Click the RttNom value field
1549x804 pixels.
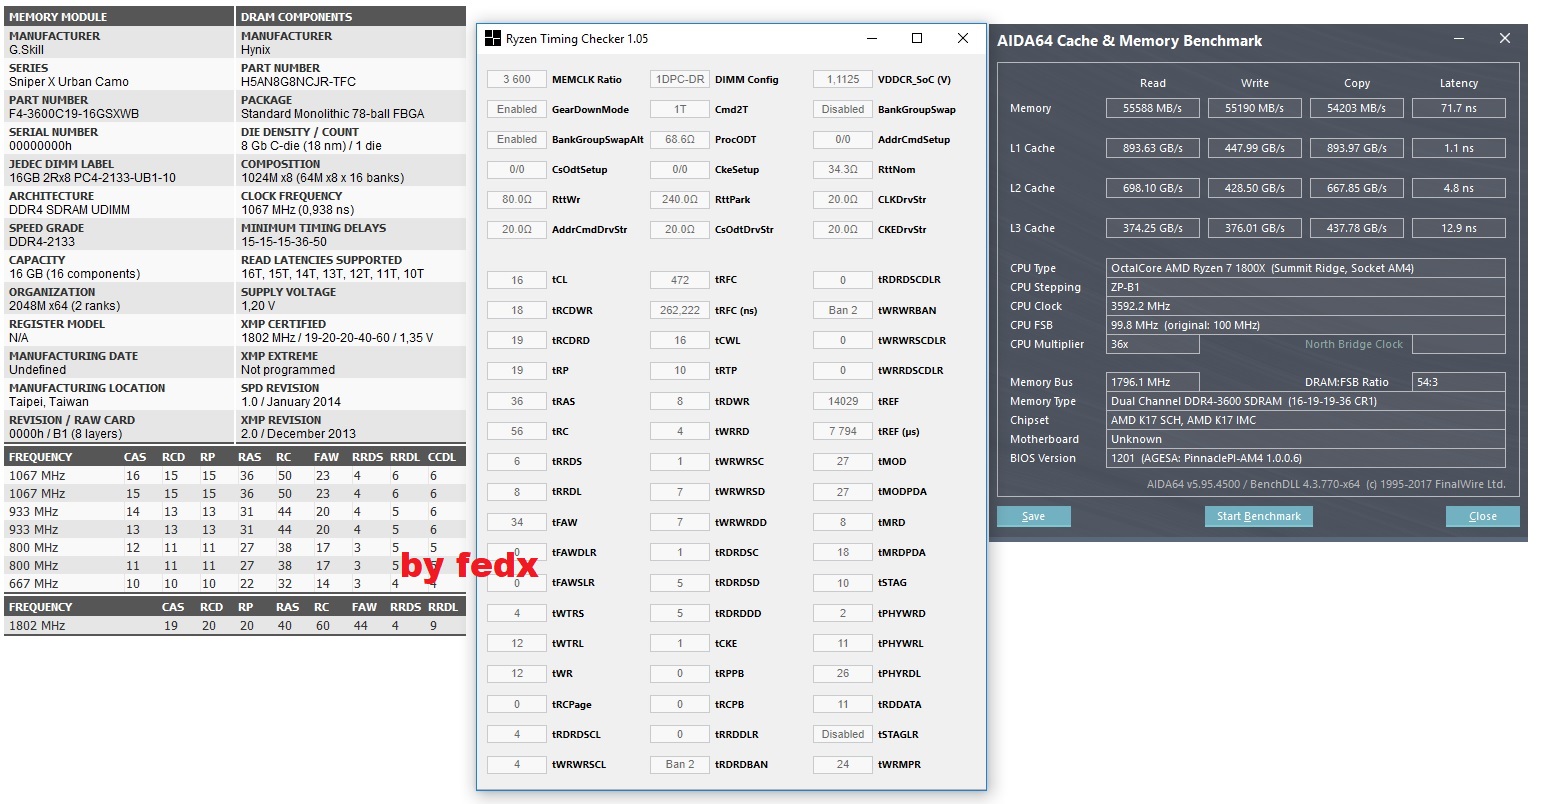[843, 170]
